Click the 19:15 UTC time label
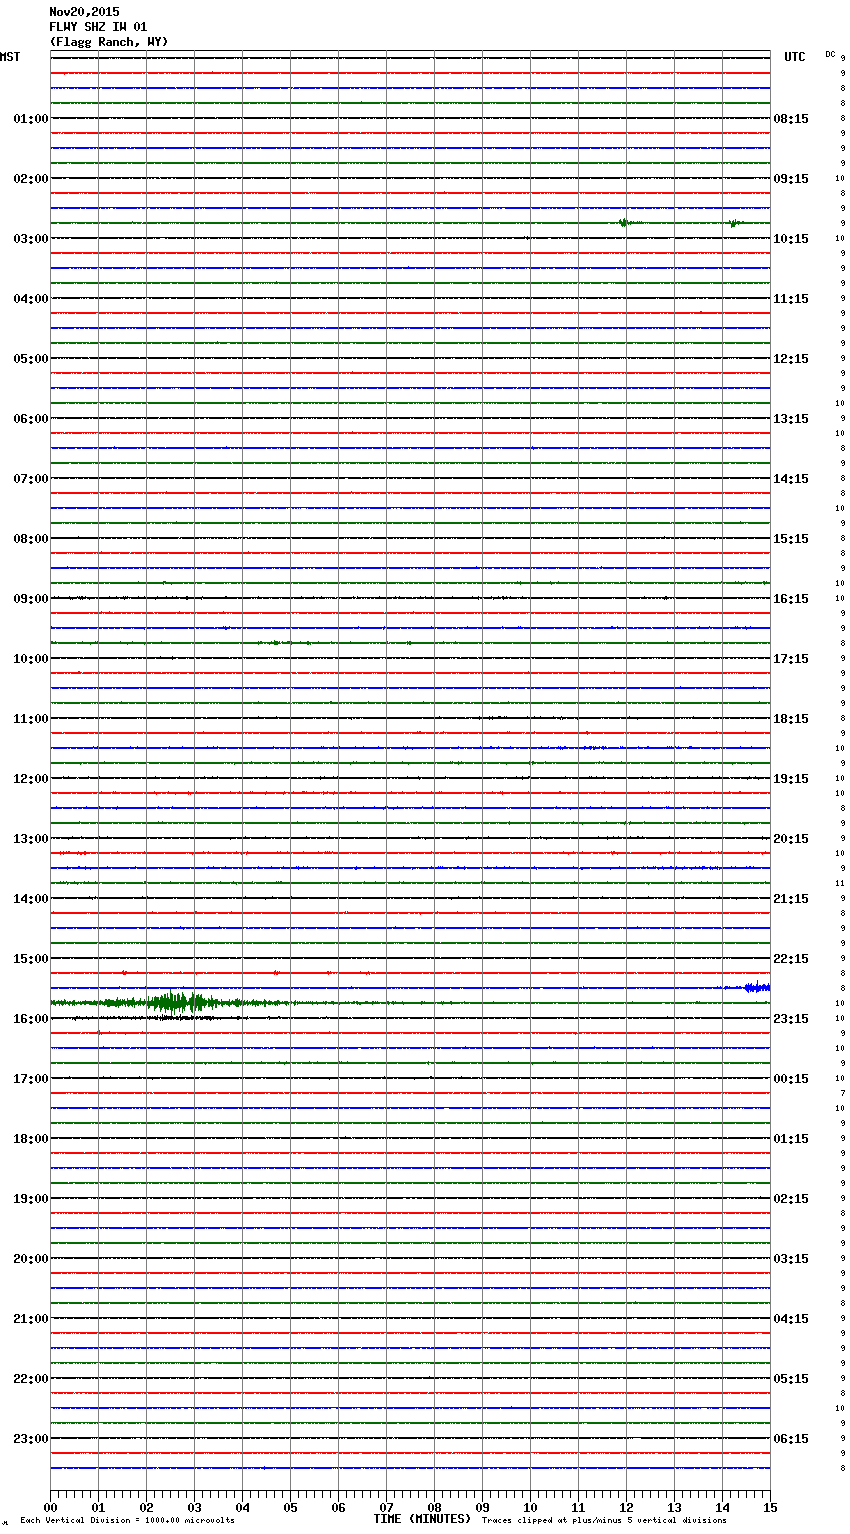Screen dimensions: 850x1534 pyautogui.click(x=791, y=779)
